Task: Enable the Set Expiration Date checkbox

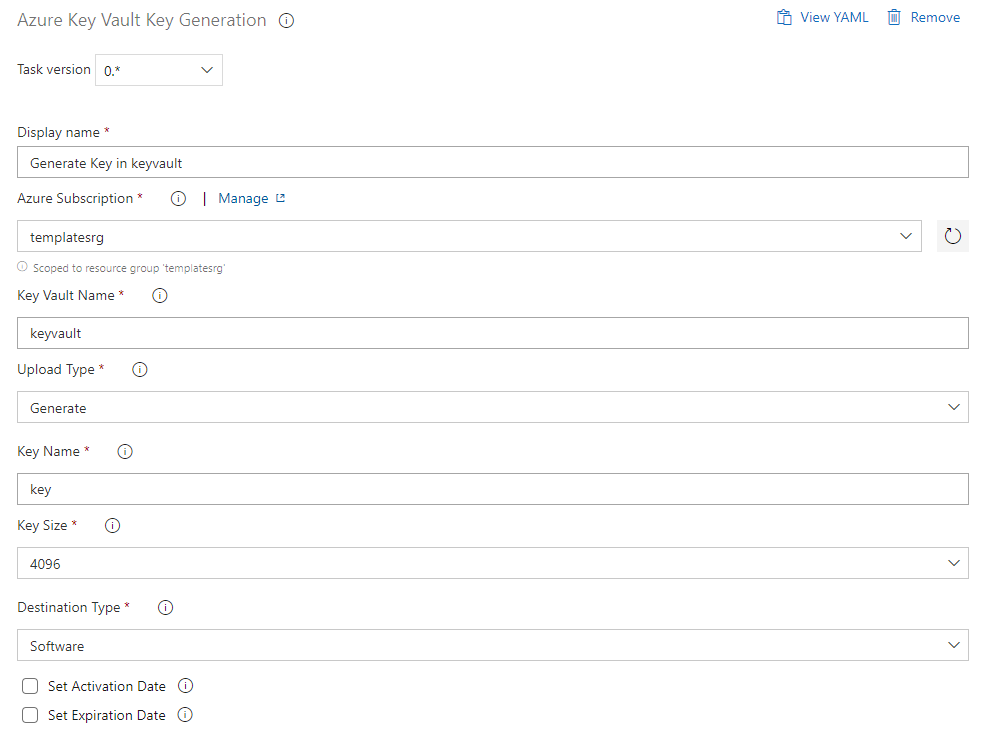Action: pyautogui.click(x=30, y=715)
